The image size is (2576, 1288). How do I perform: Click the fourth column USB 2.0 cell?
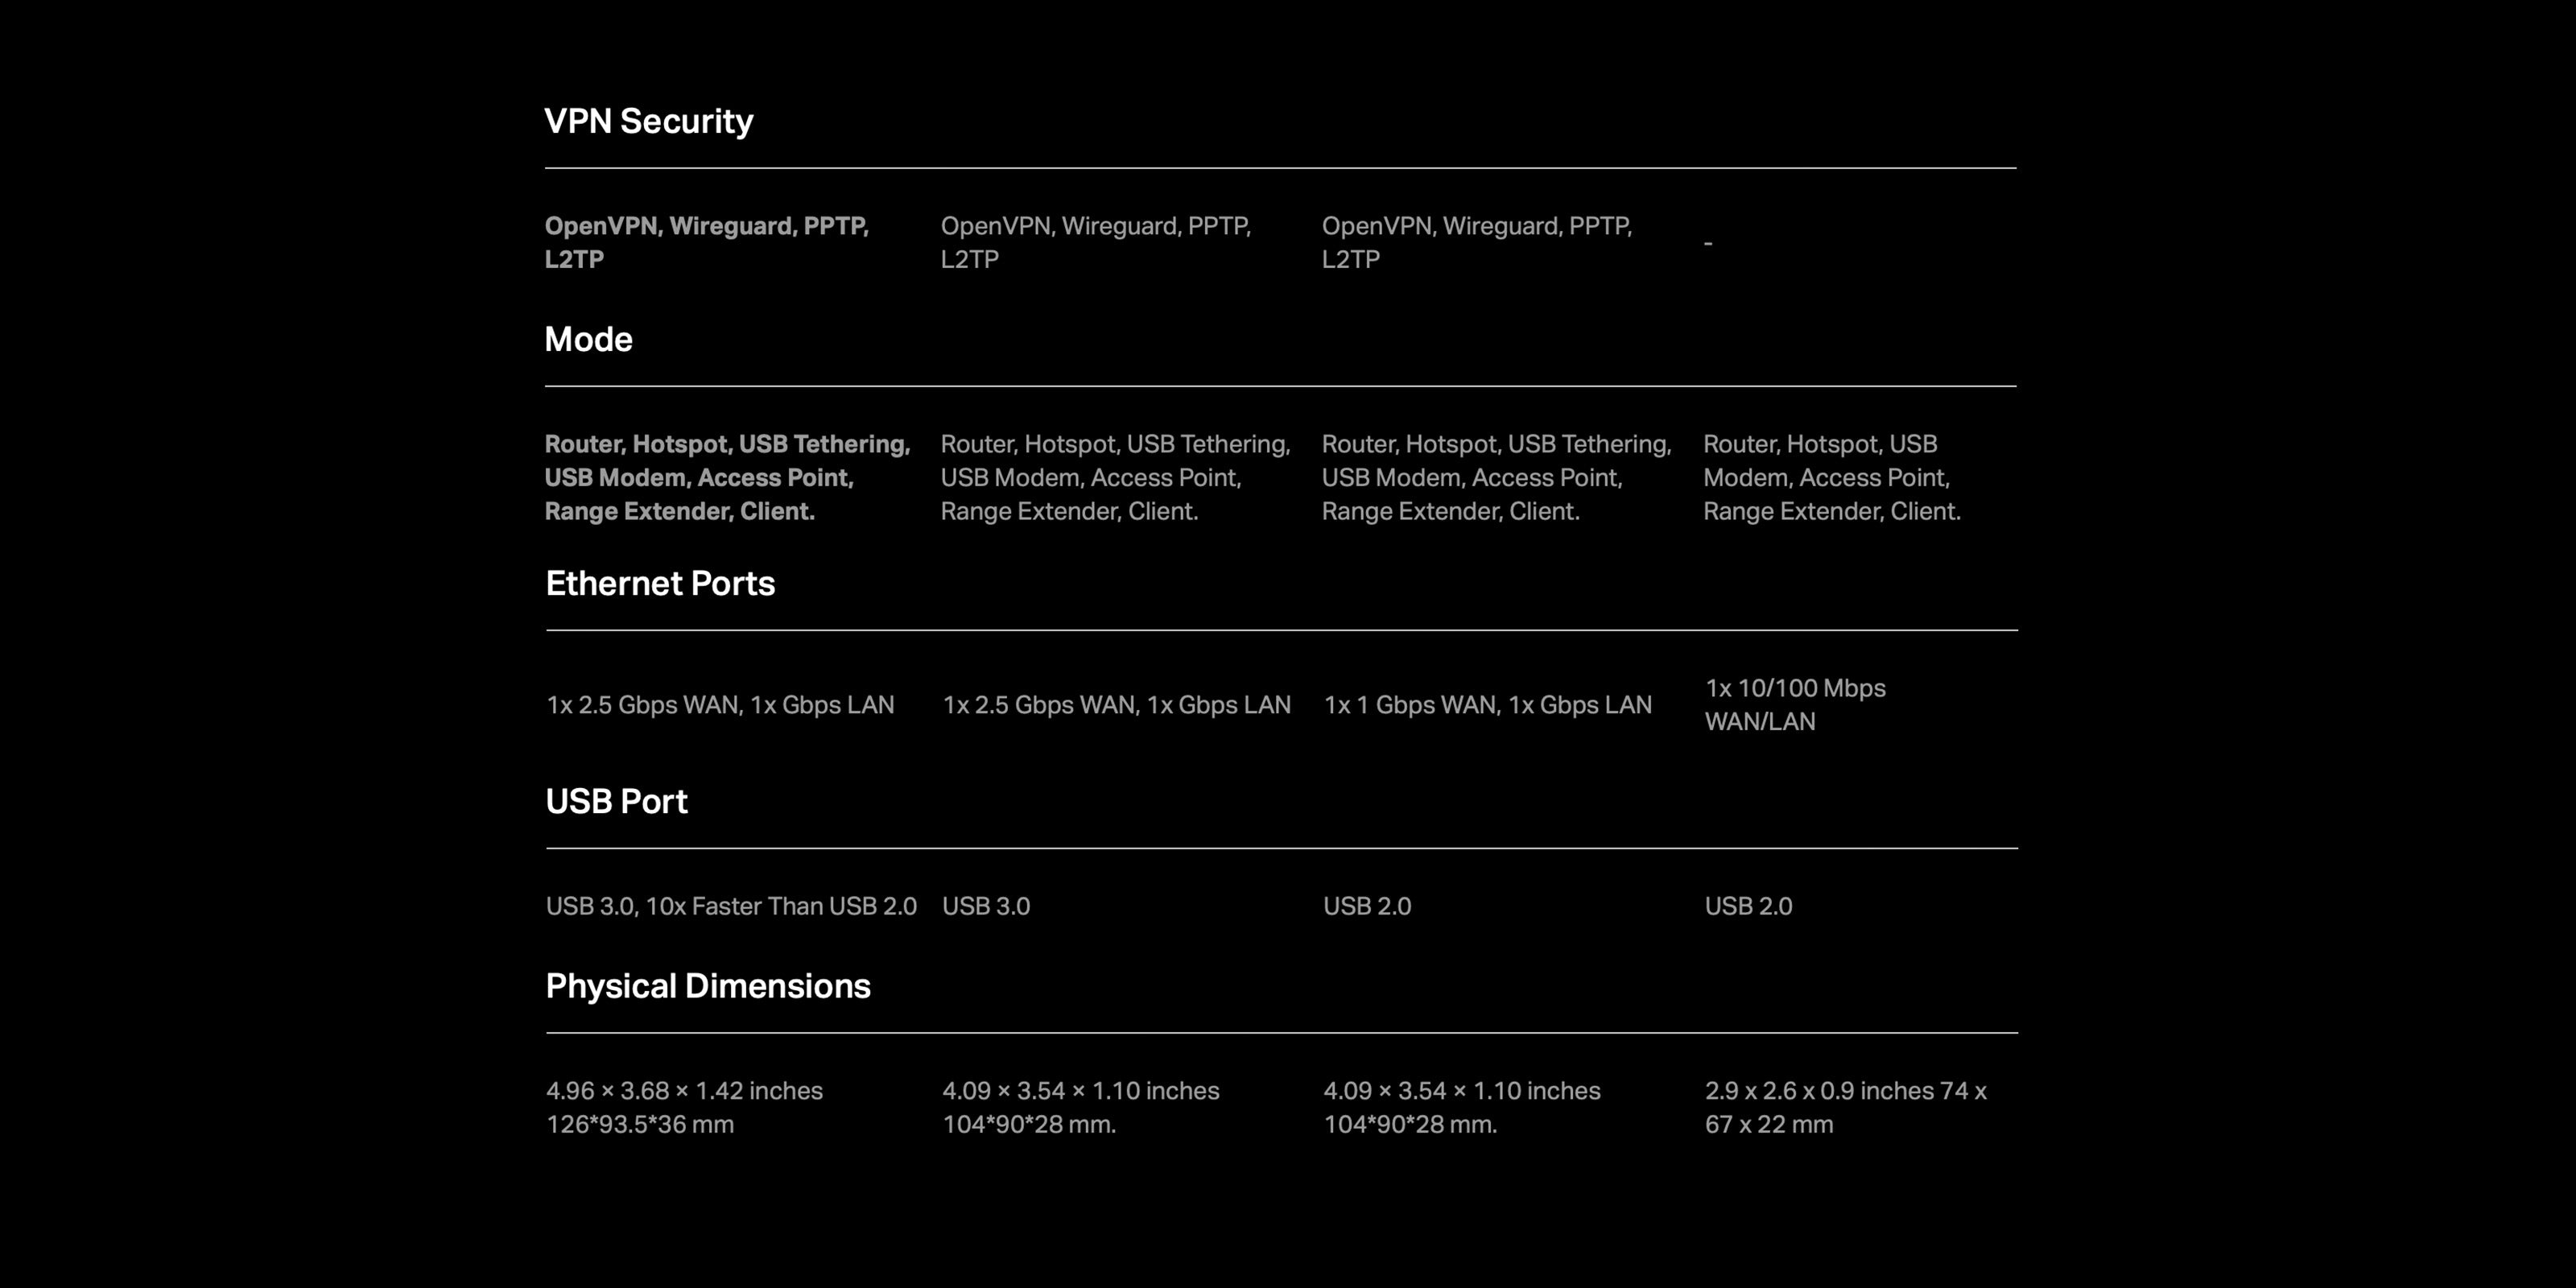[1748, 906]
